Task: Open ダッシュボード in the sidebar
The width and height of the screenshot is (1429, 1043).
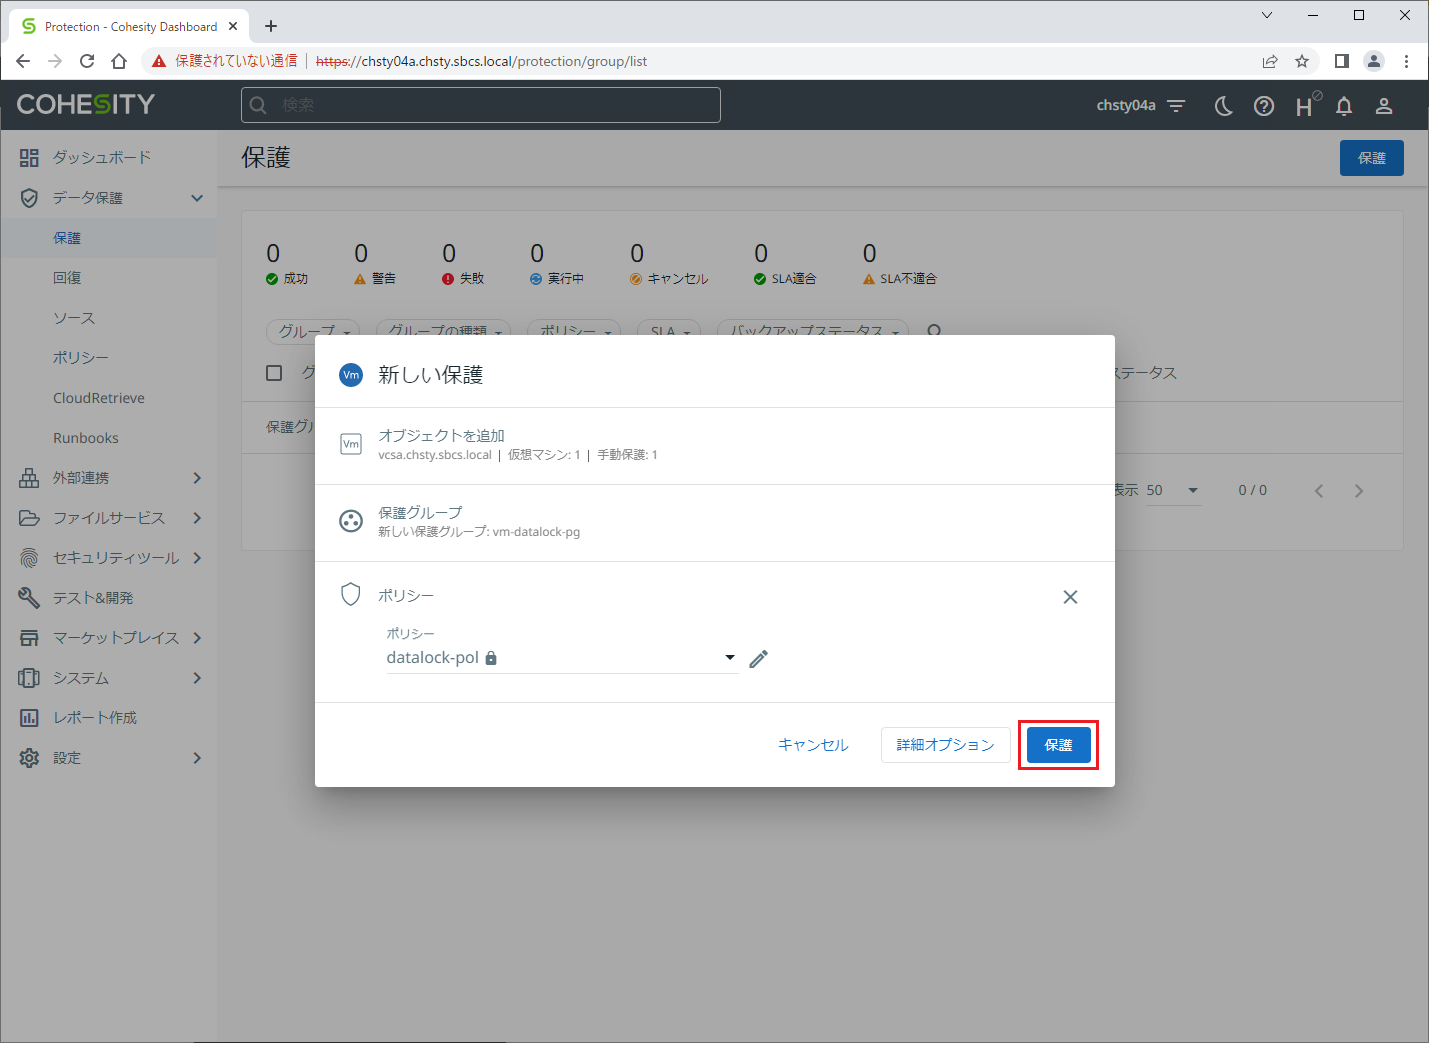Action: click(101, 158)
